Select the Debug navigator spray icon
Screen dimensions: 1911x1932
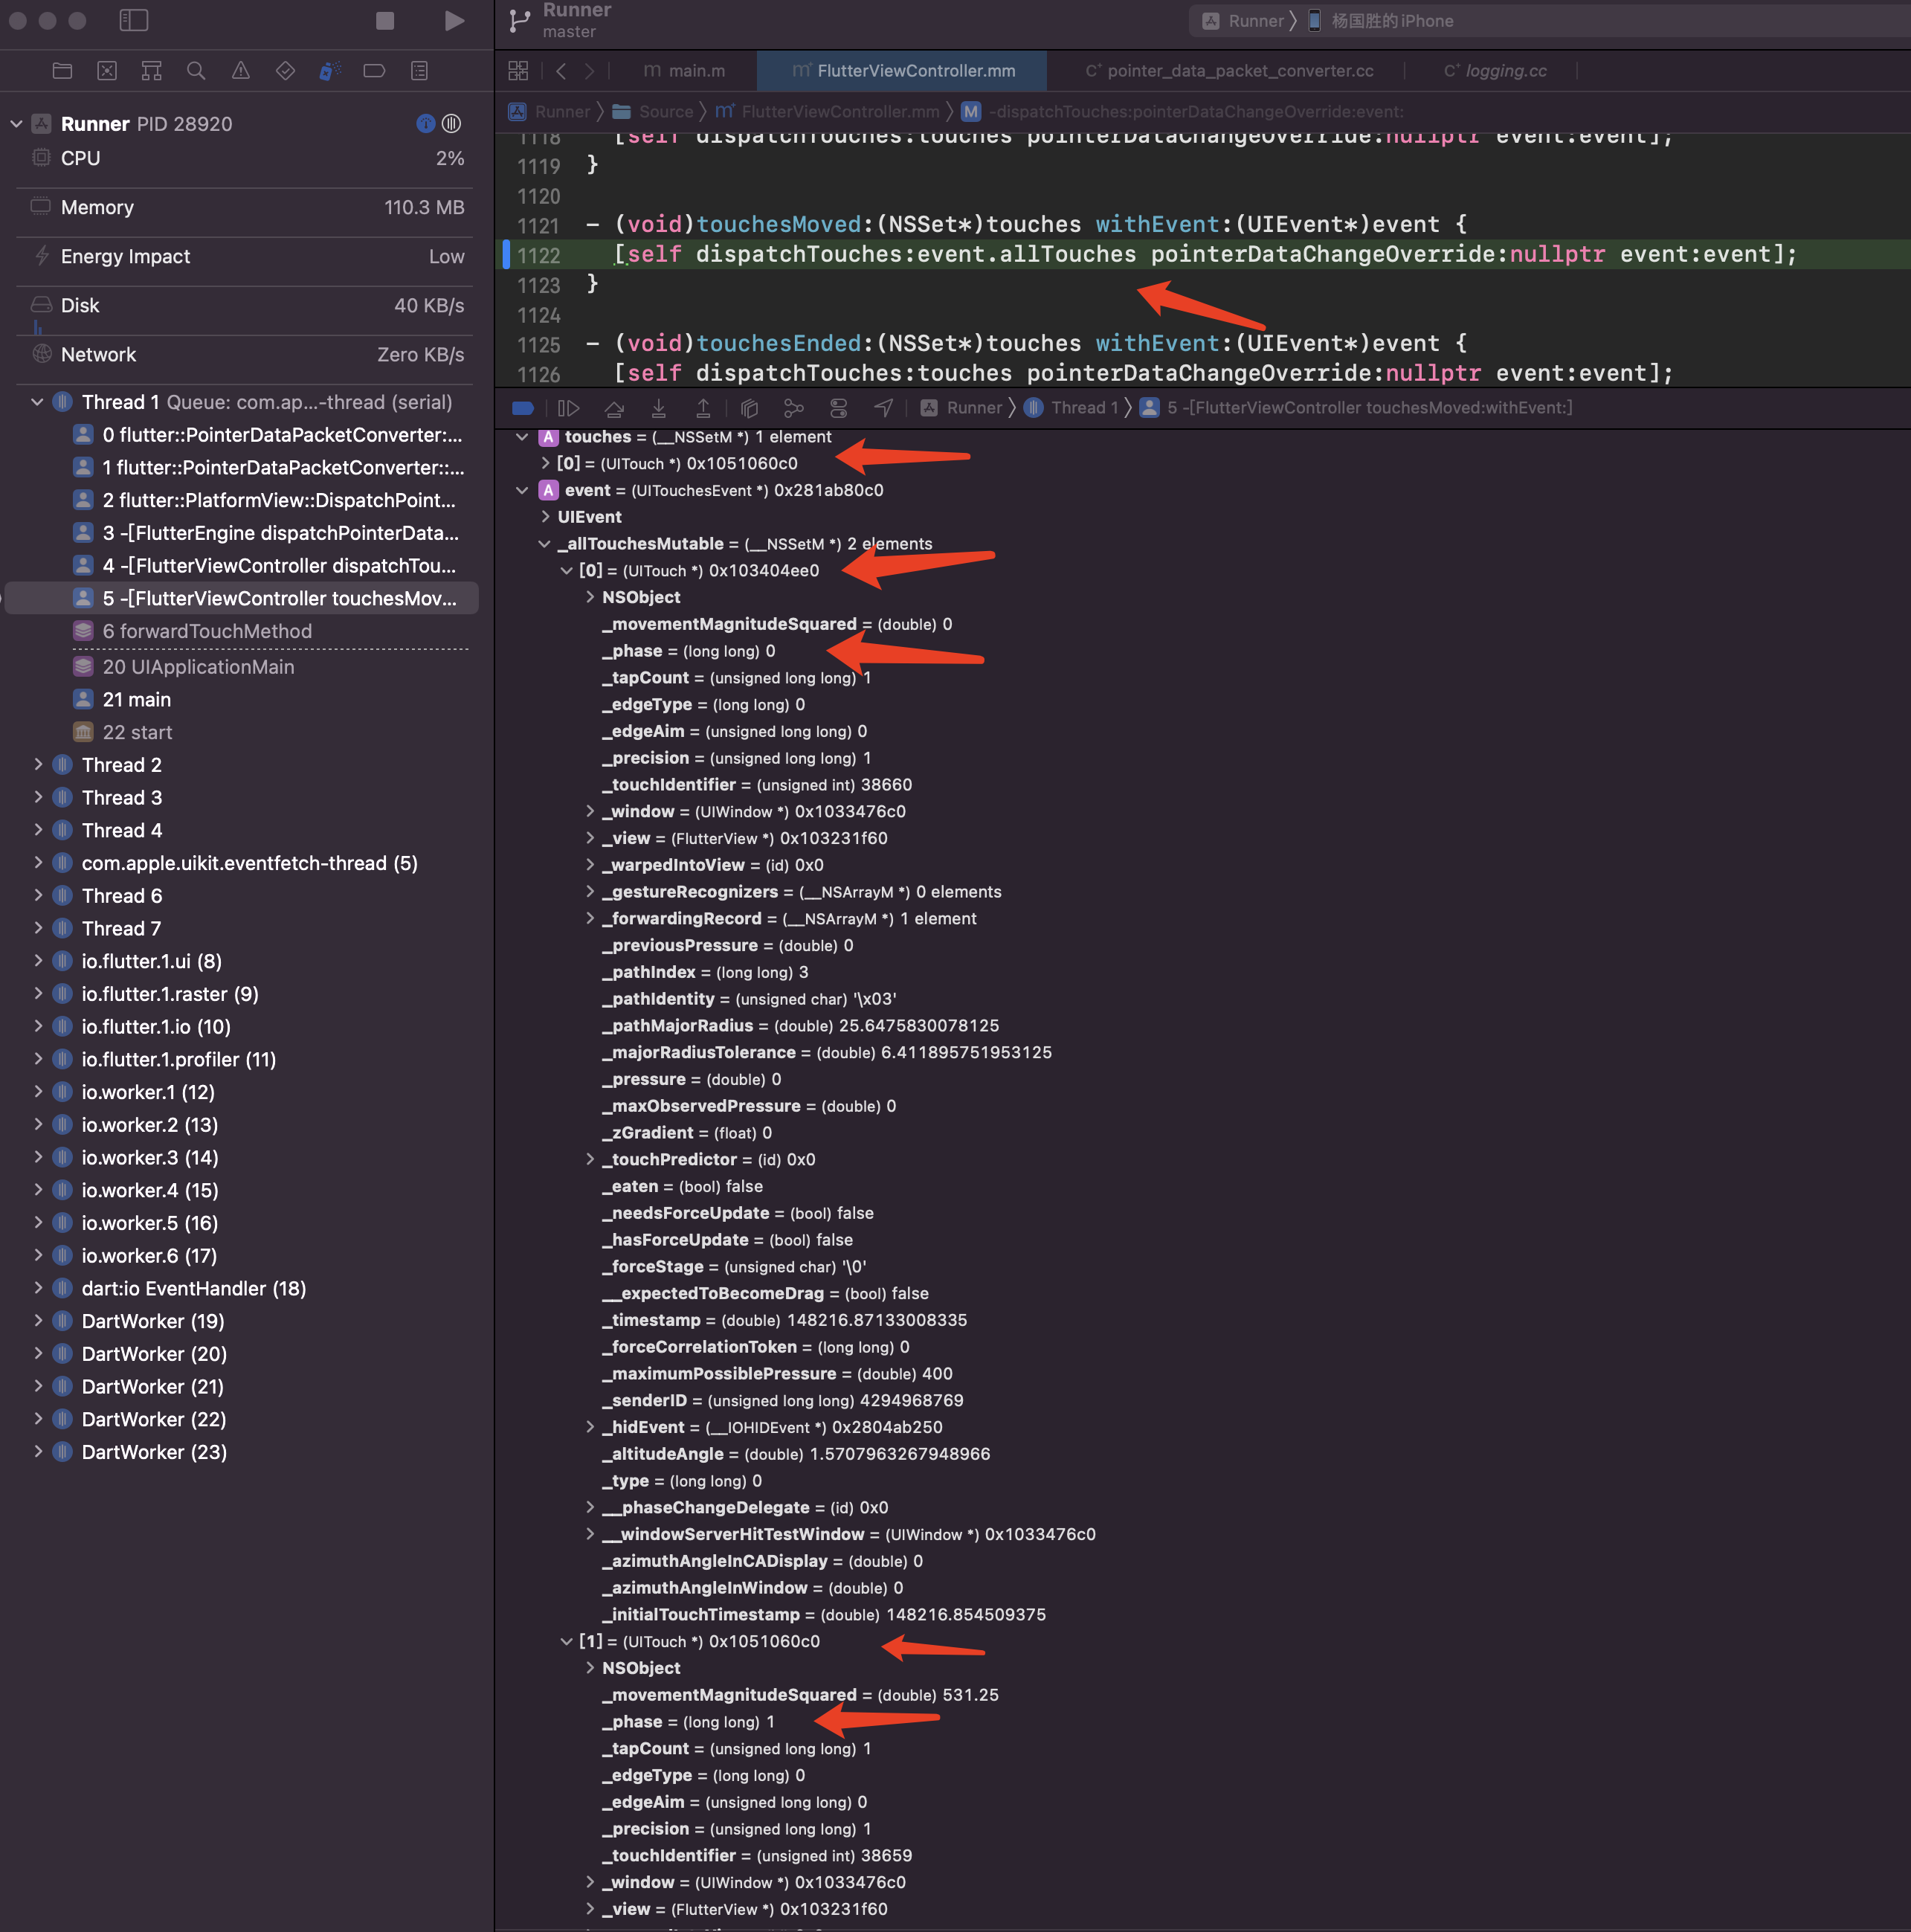pyautogui.click(x=330, y=70)
